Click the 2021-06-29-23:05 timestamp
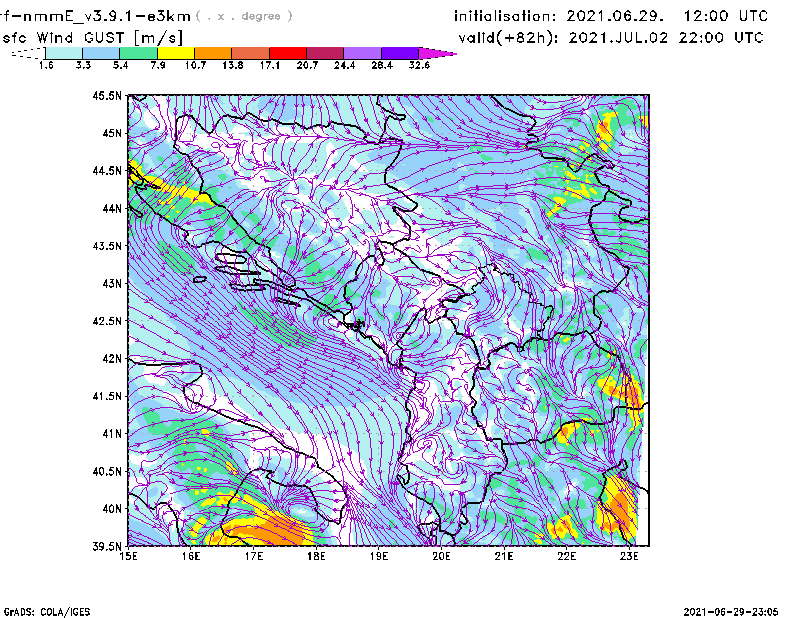The height and width of the screenshot is (618, 800). point(731,612)
